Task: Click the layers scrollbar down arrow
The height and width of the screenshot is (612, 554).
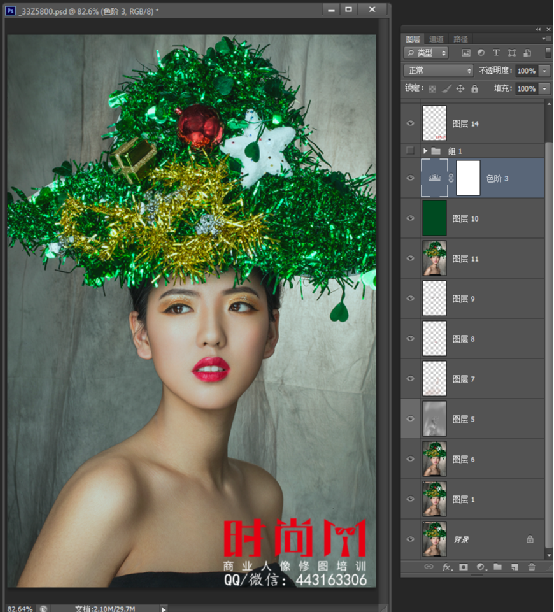Action: pos(549,555)
